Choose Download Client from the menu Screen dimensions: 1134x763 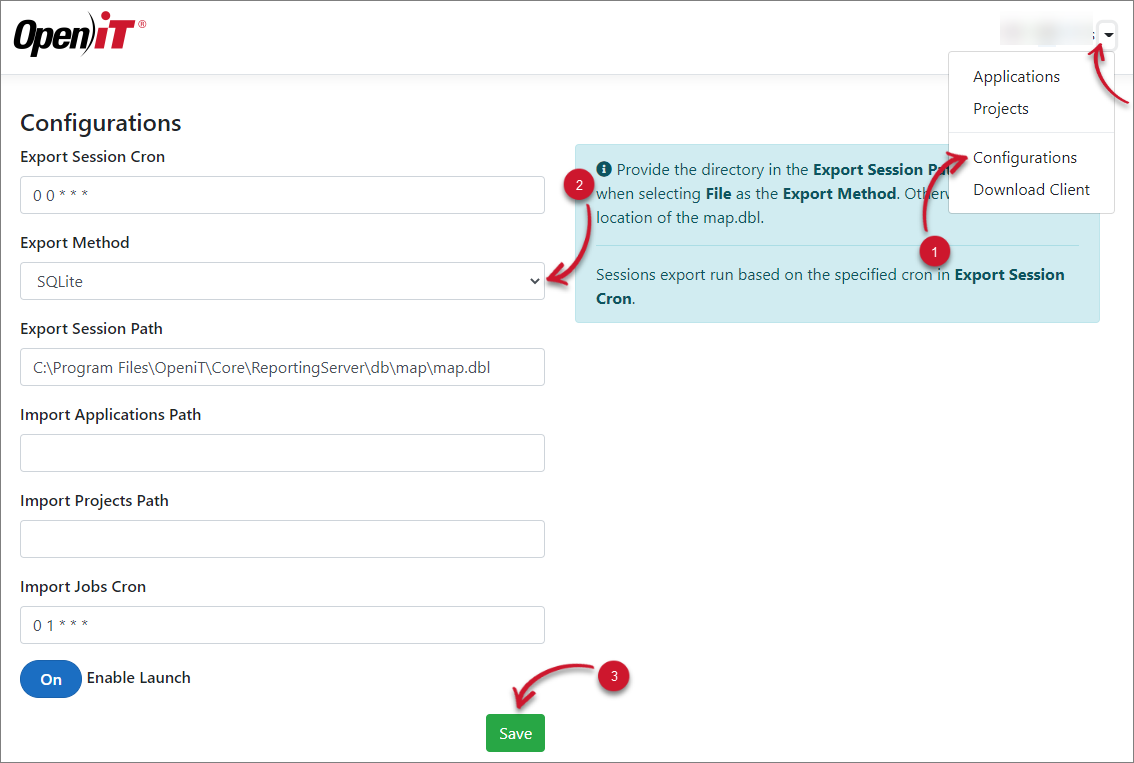coord(1031,189)
